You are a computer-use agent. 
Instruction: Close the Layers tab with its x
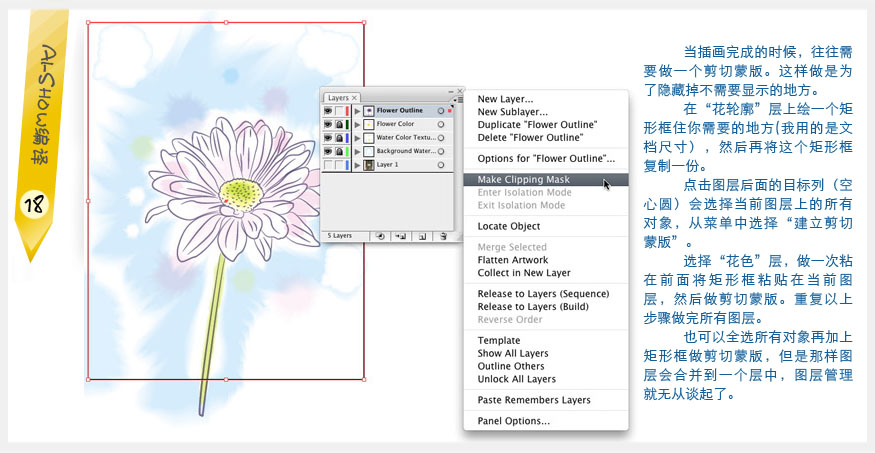click(x=354, y=98)
